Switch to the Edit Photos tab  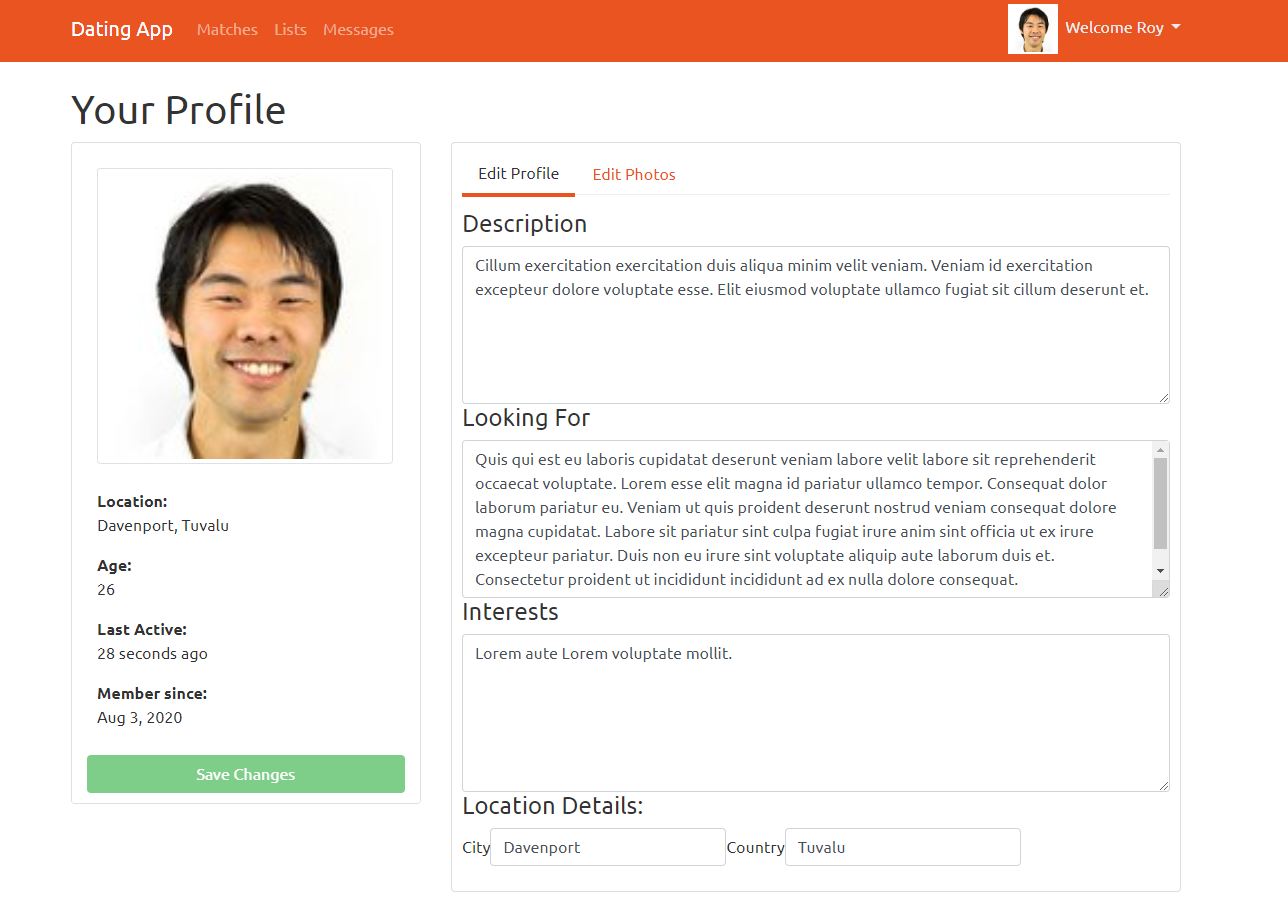(x=634, y=174)
